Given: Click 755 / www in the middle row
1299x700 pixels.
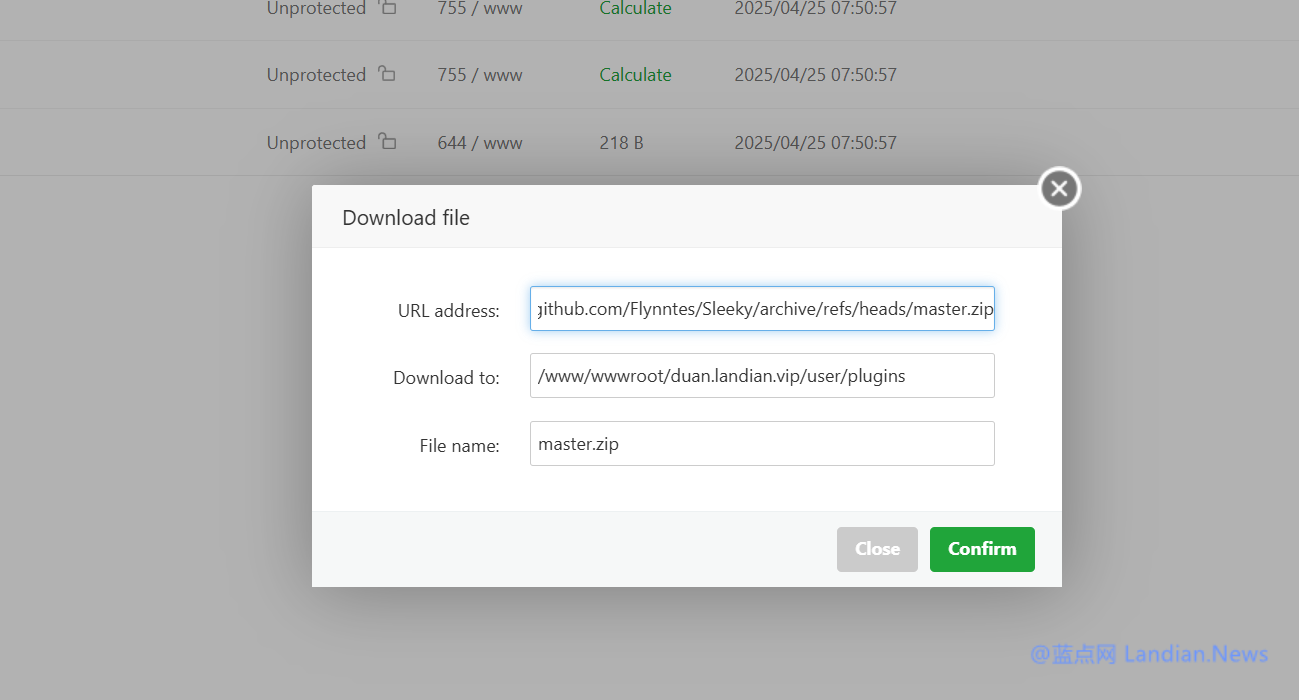Looking at the screenshot, I should pos(480,75).
